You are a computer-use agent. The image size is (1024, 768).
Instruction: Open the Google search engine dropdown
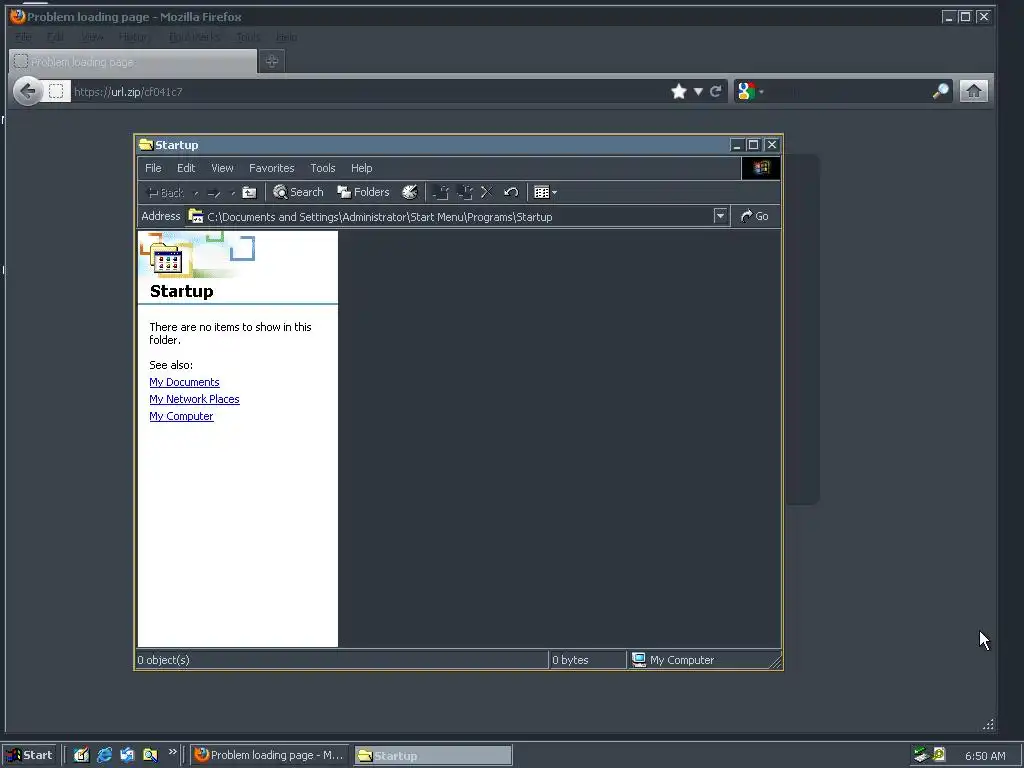coord(750,91)
